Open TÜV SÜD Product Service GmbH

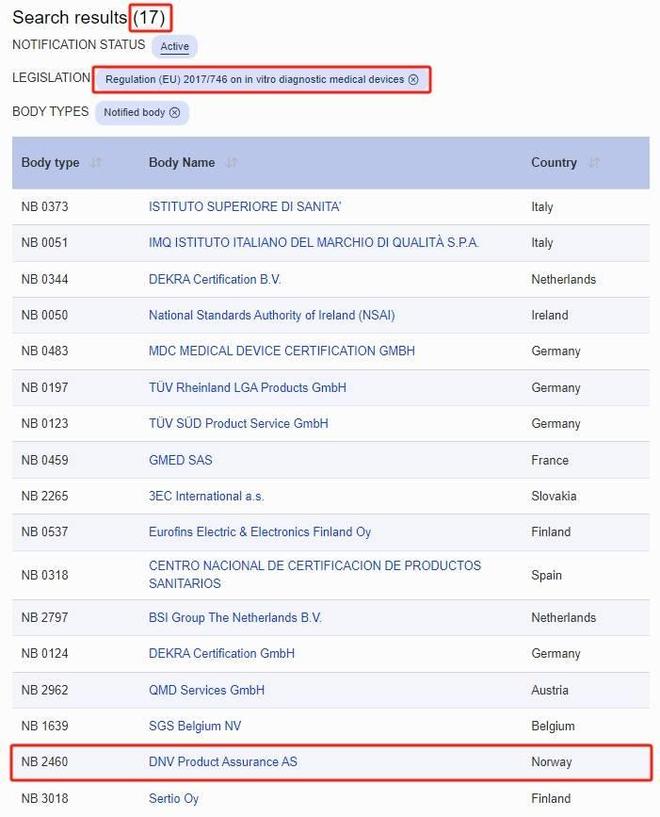238,423
